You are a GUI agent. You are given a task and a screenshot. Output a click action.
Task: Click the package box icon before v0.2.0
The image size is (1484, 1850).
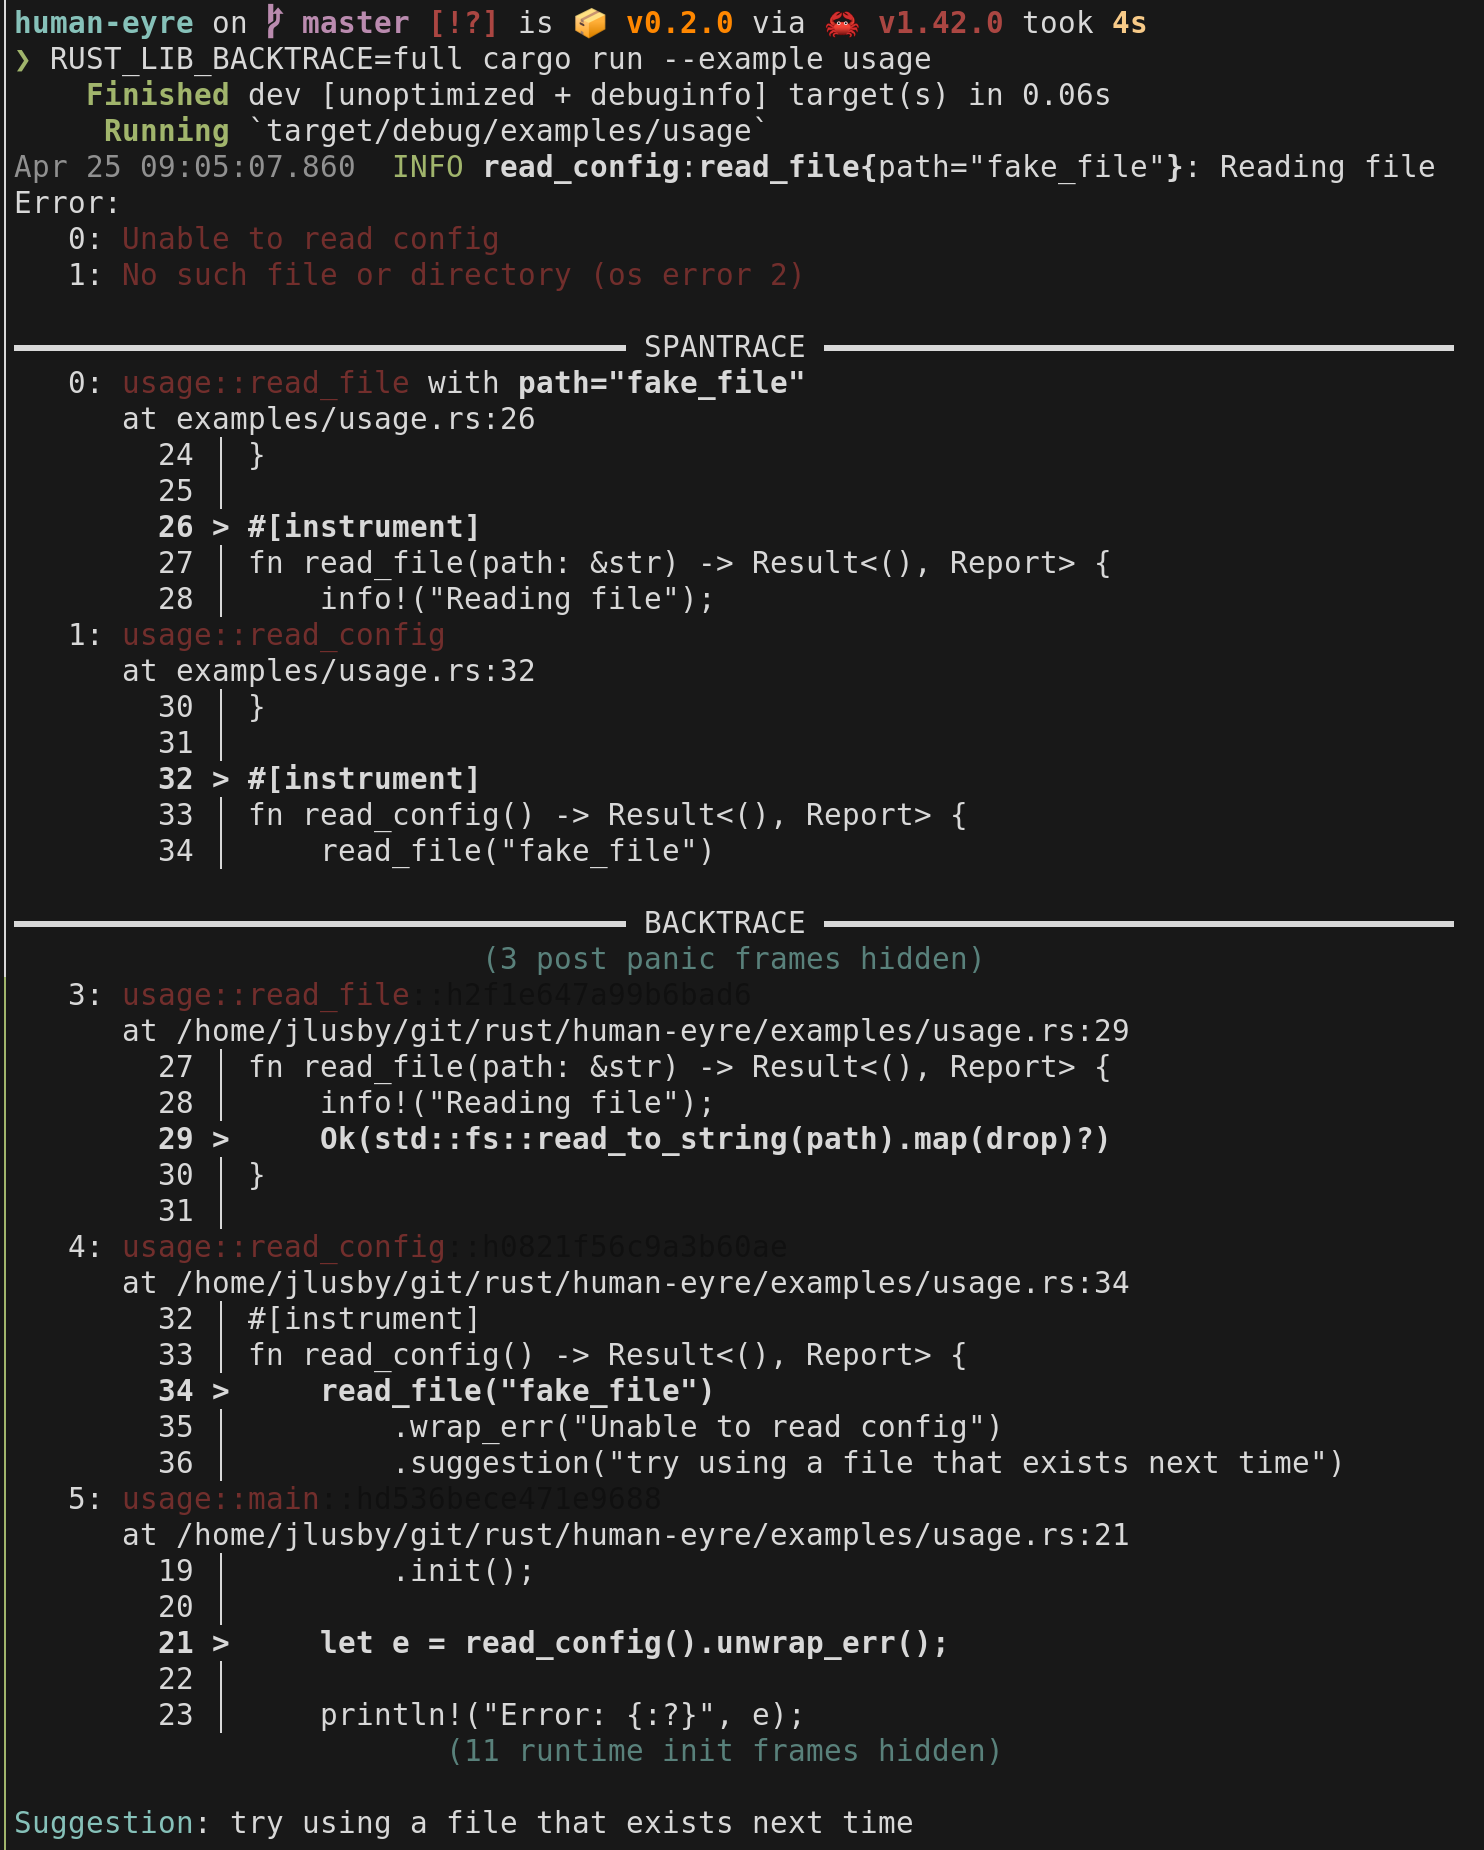click(590, 22)
